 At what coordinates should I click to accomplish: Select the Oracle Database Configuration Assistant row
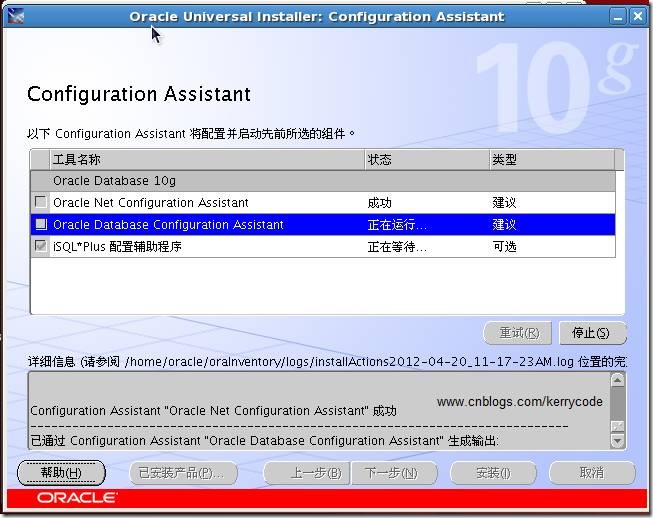(323, 224)
